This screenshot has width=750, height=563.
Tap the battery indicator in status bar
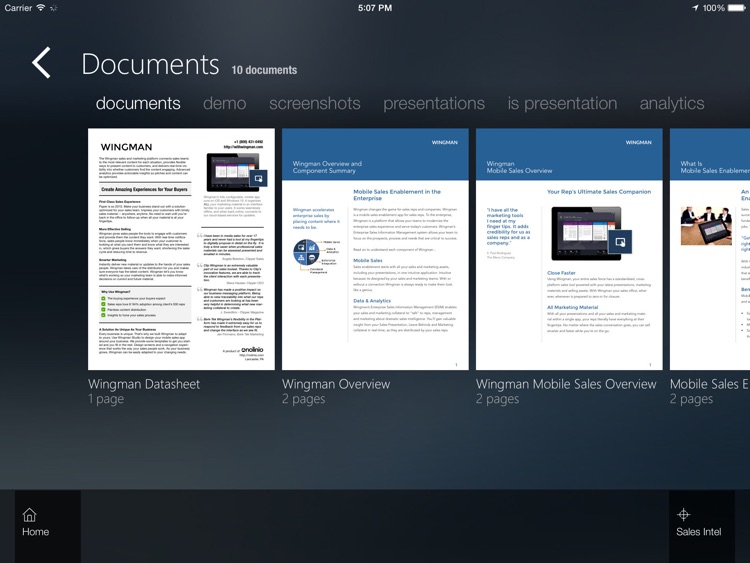736,8
